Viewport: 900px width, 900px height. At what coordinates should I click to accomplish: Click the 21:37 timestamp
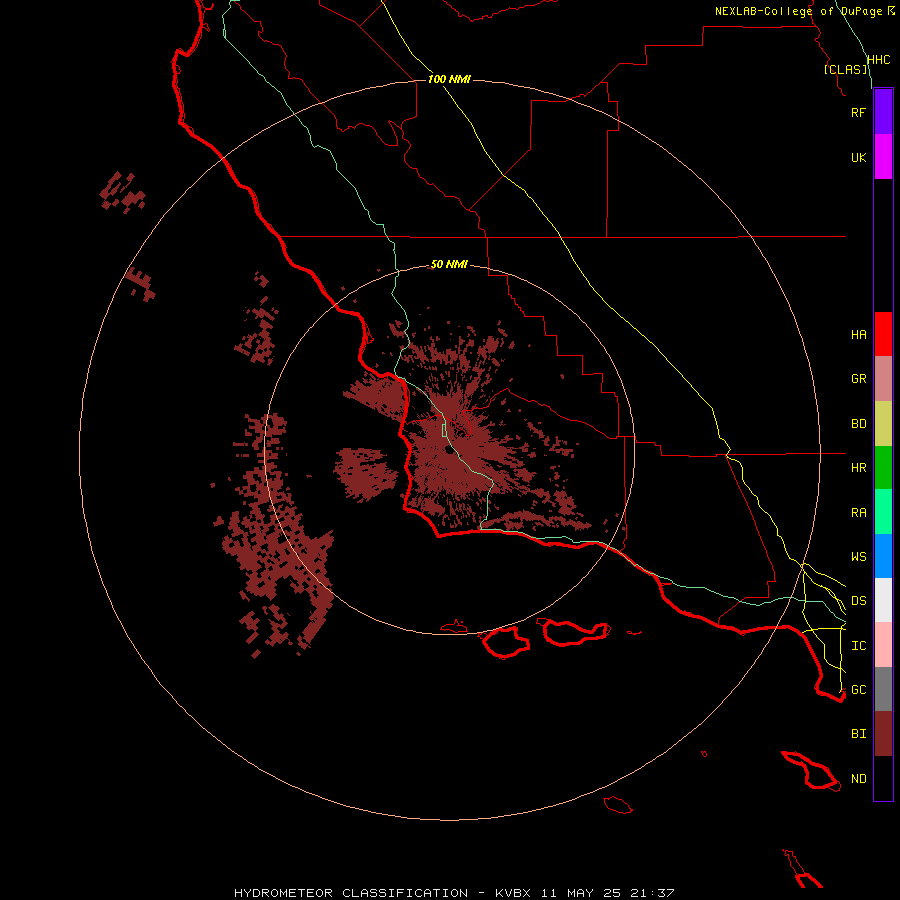coord(652,893)
